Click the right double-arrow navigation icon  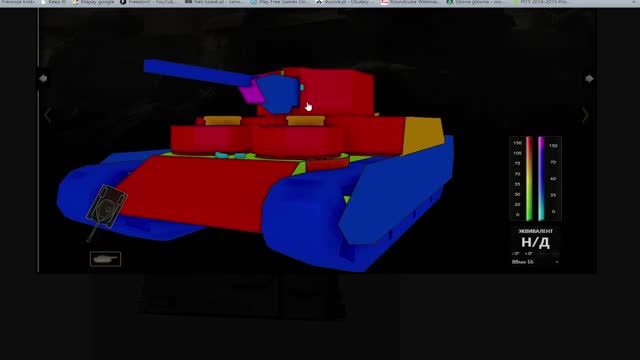click(x=589, y=78)
